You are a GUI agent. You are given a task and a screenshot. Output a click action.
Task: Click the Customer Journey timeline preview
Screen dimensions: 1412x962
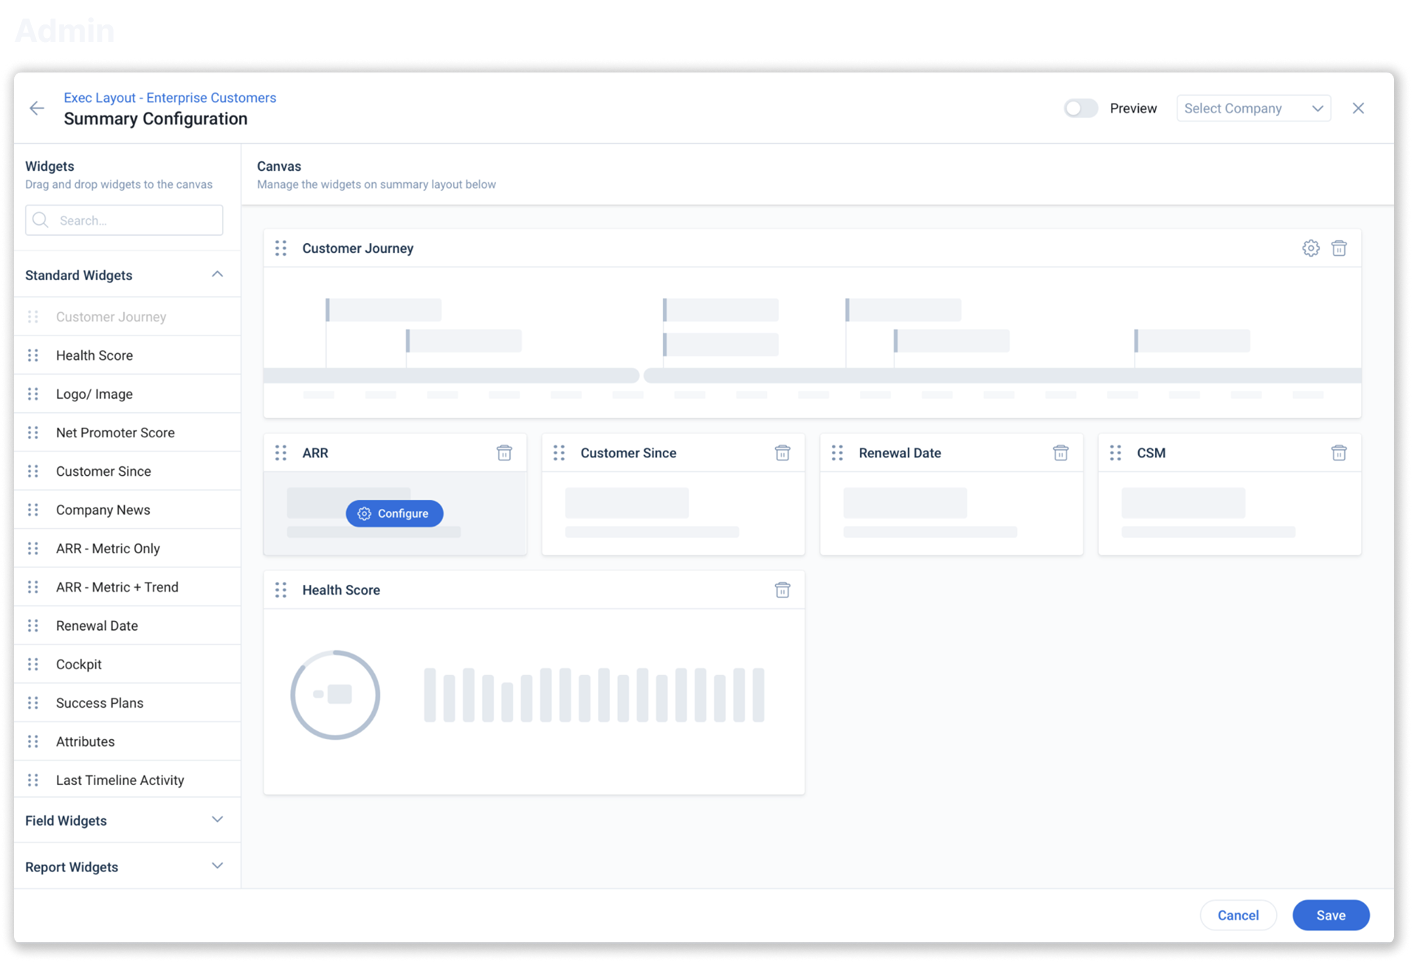[812, 343]
